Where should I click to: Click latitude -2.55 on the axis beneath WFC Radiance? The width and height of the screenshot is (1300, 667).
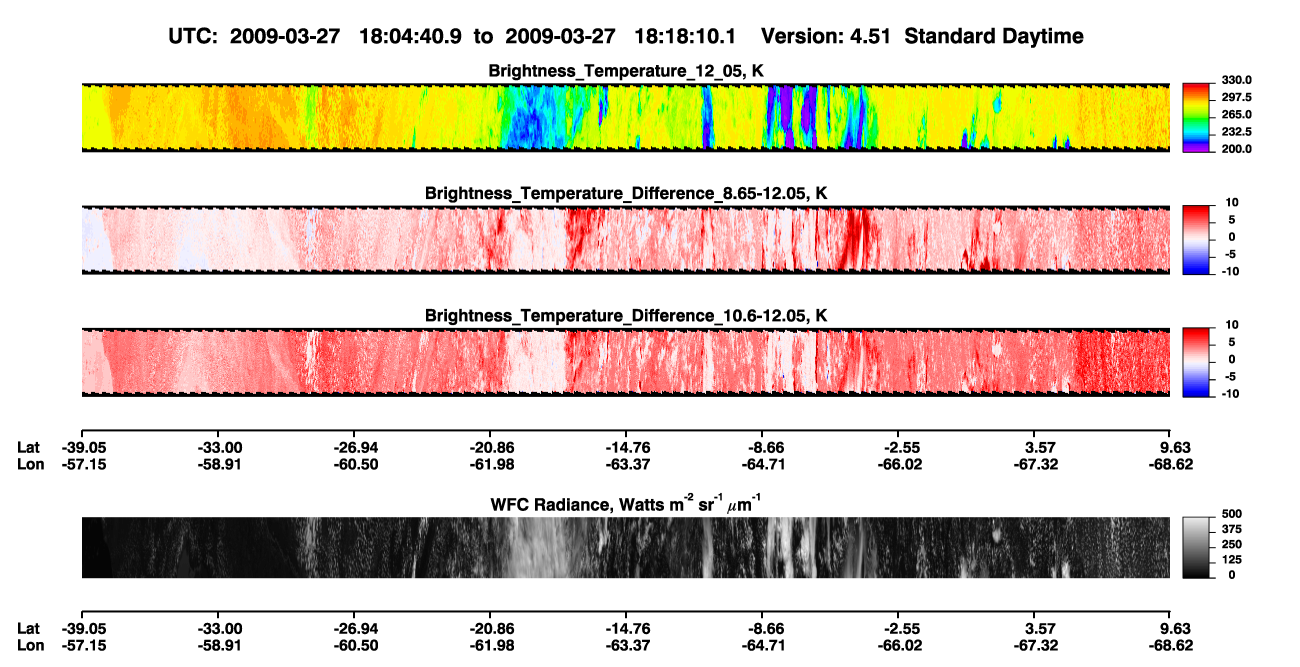[898, 628]
